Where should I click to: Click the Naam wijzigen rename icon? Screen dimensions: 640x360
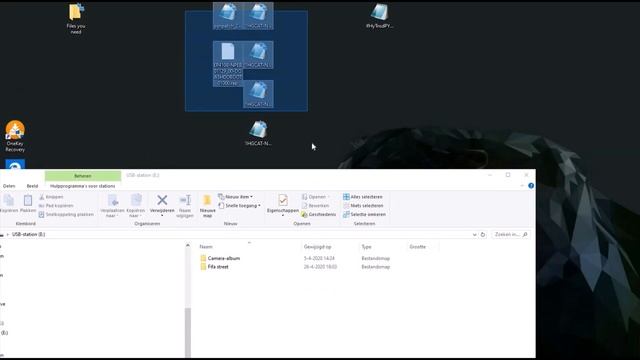point(185,205)
